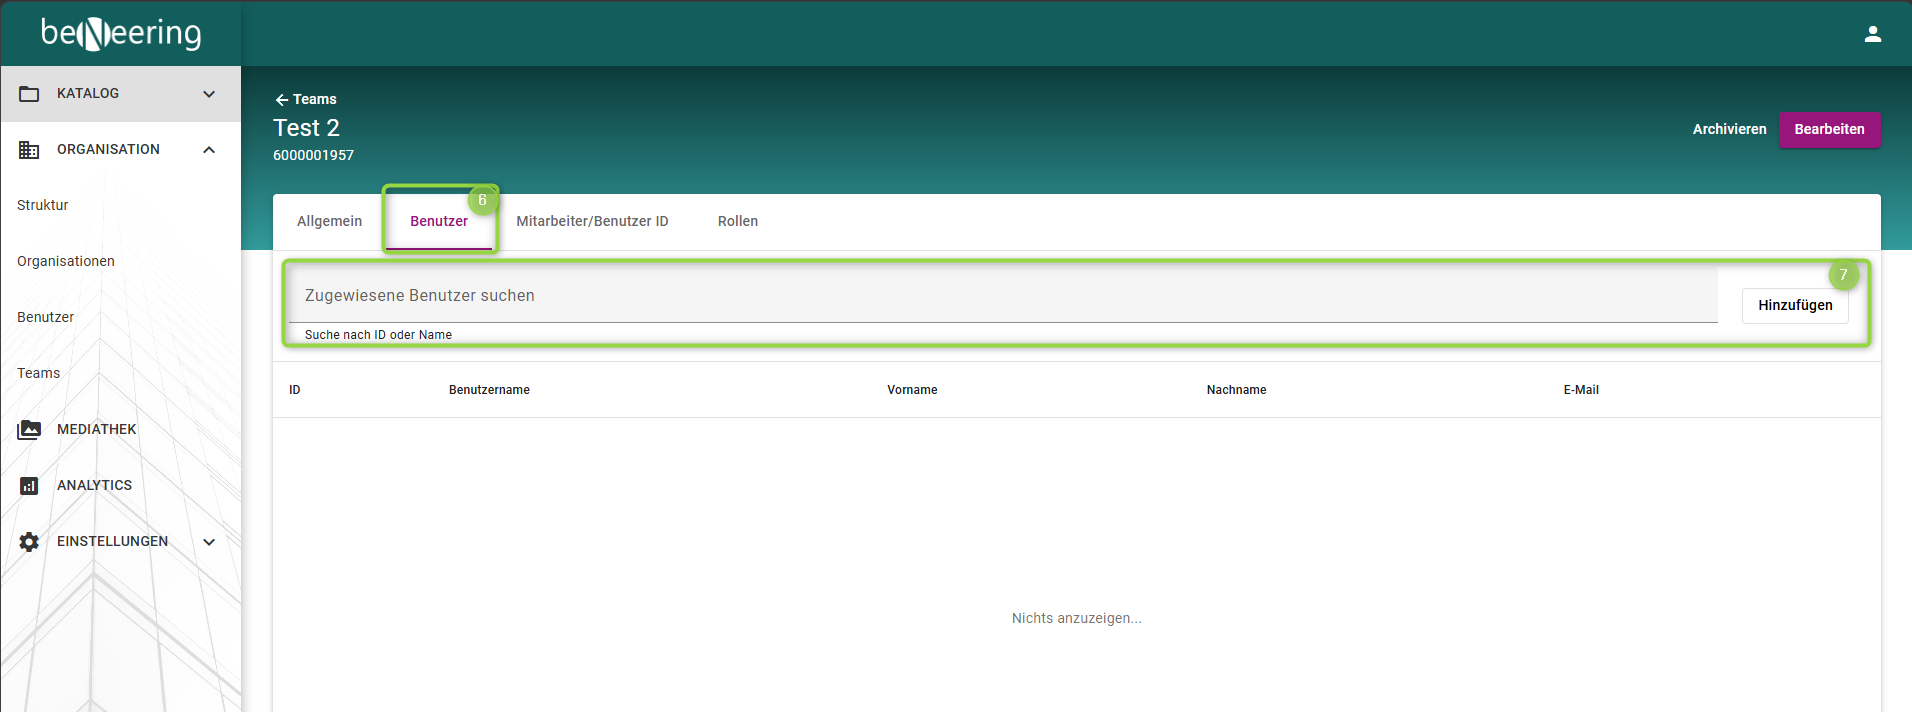Expand the Einstellungen chevron
The width and height of the screenshot is (1912, 712).
pos(209,542)
